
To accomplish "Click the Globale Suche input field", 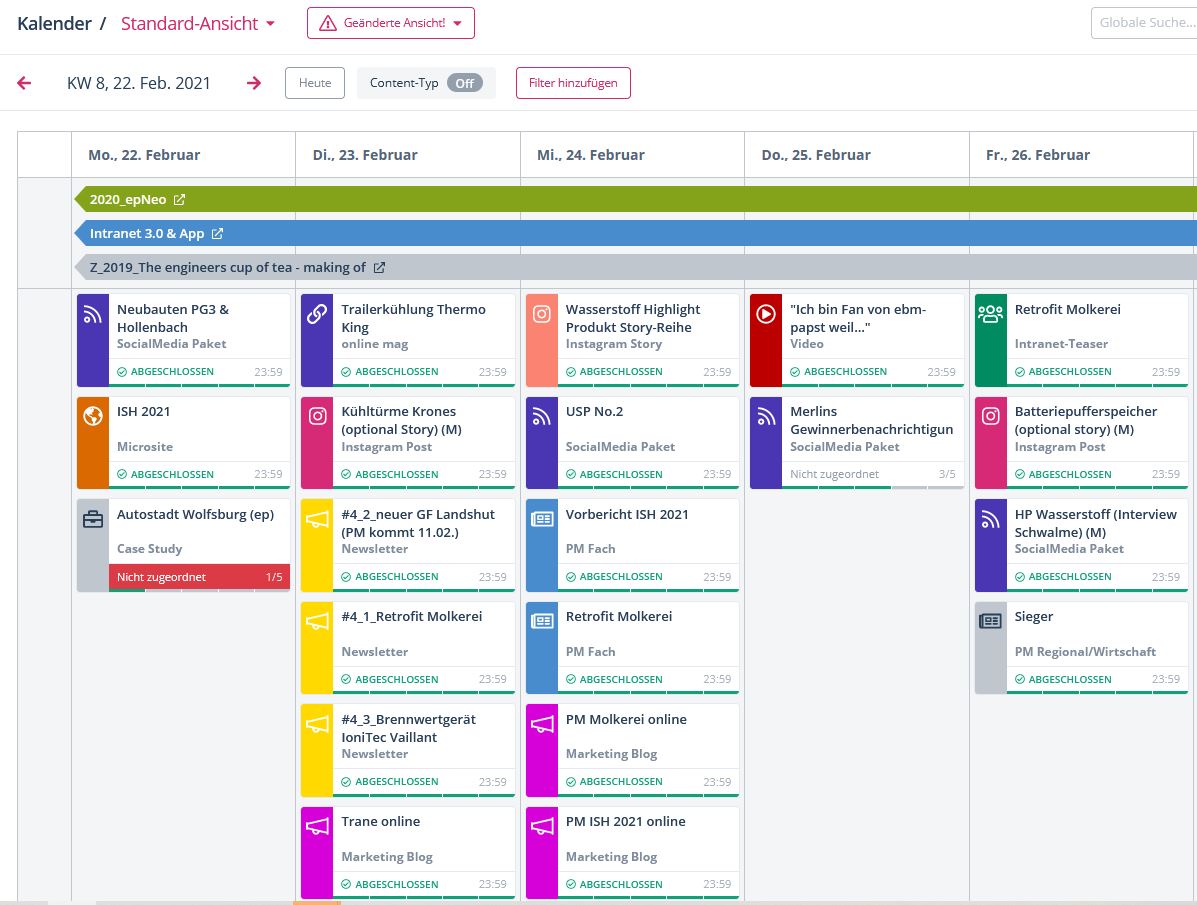I will 1143,23.
